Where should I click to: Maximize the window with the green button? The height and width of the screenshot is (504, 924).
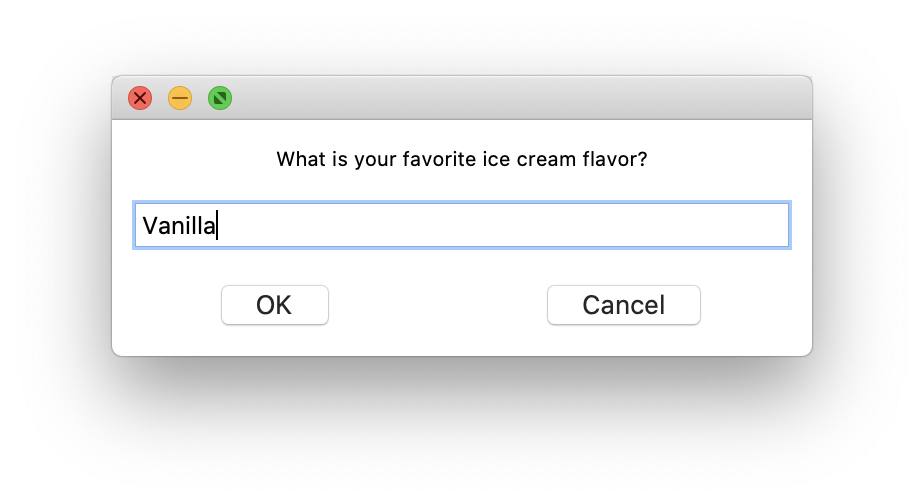coord(220,98)
